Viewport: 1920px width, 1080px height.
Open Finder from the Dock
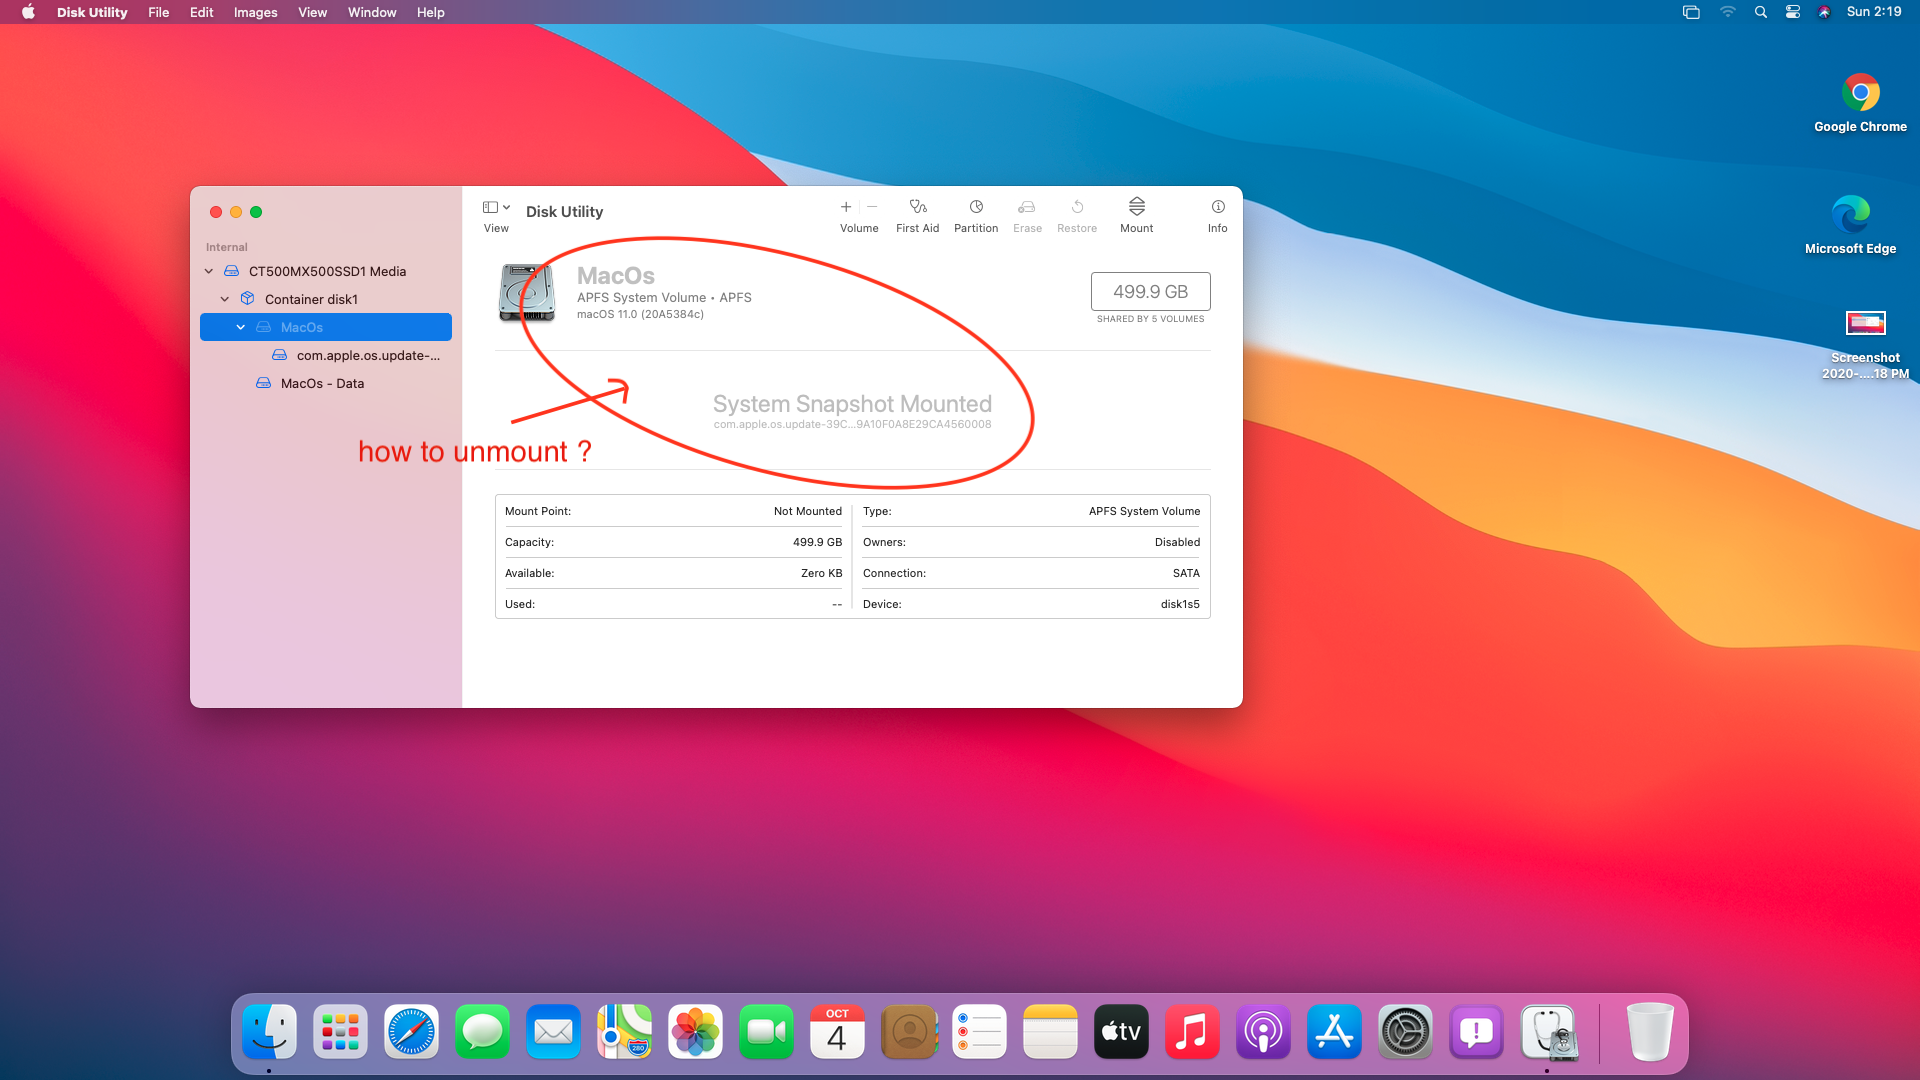[269, 1032]
